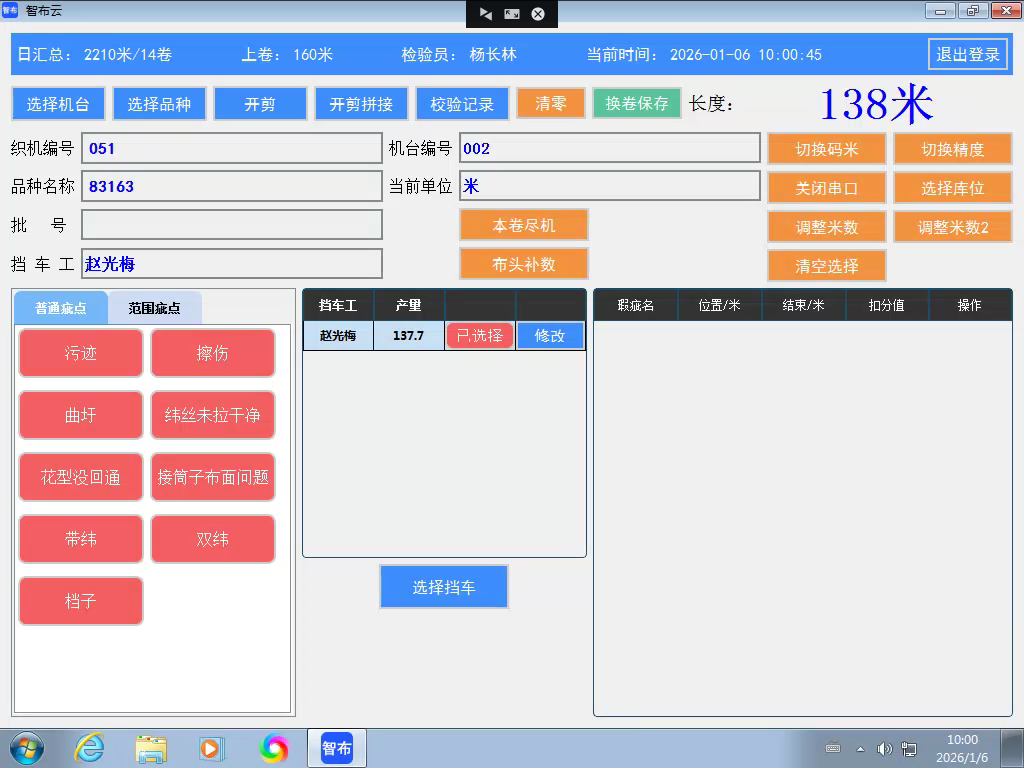The image size is (1024, 768).
Task: Open Windows Explorer from the taskbar
Action: pyautogui.click(x=150, y=747)
